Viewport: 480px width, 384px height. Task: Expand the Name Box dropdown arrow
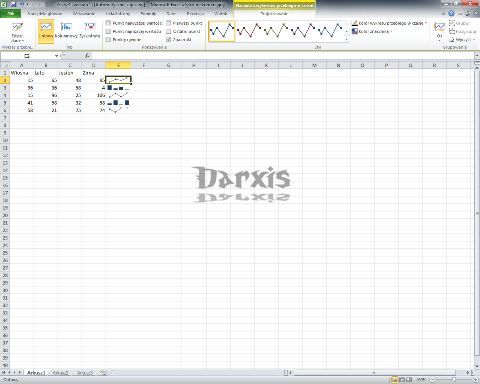pos(56,56)
